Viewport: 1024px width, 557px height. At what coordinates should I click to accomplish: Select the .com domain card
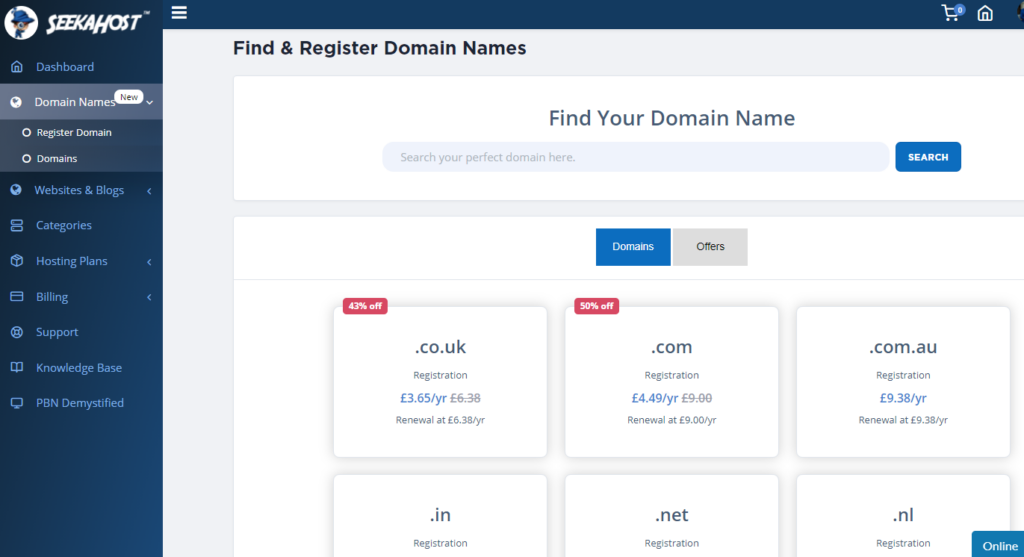[x=671, y=382]
